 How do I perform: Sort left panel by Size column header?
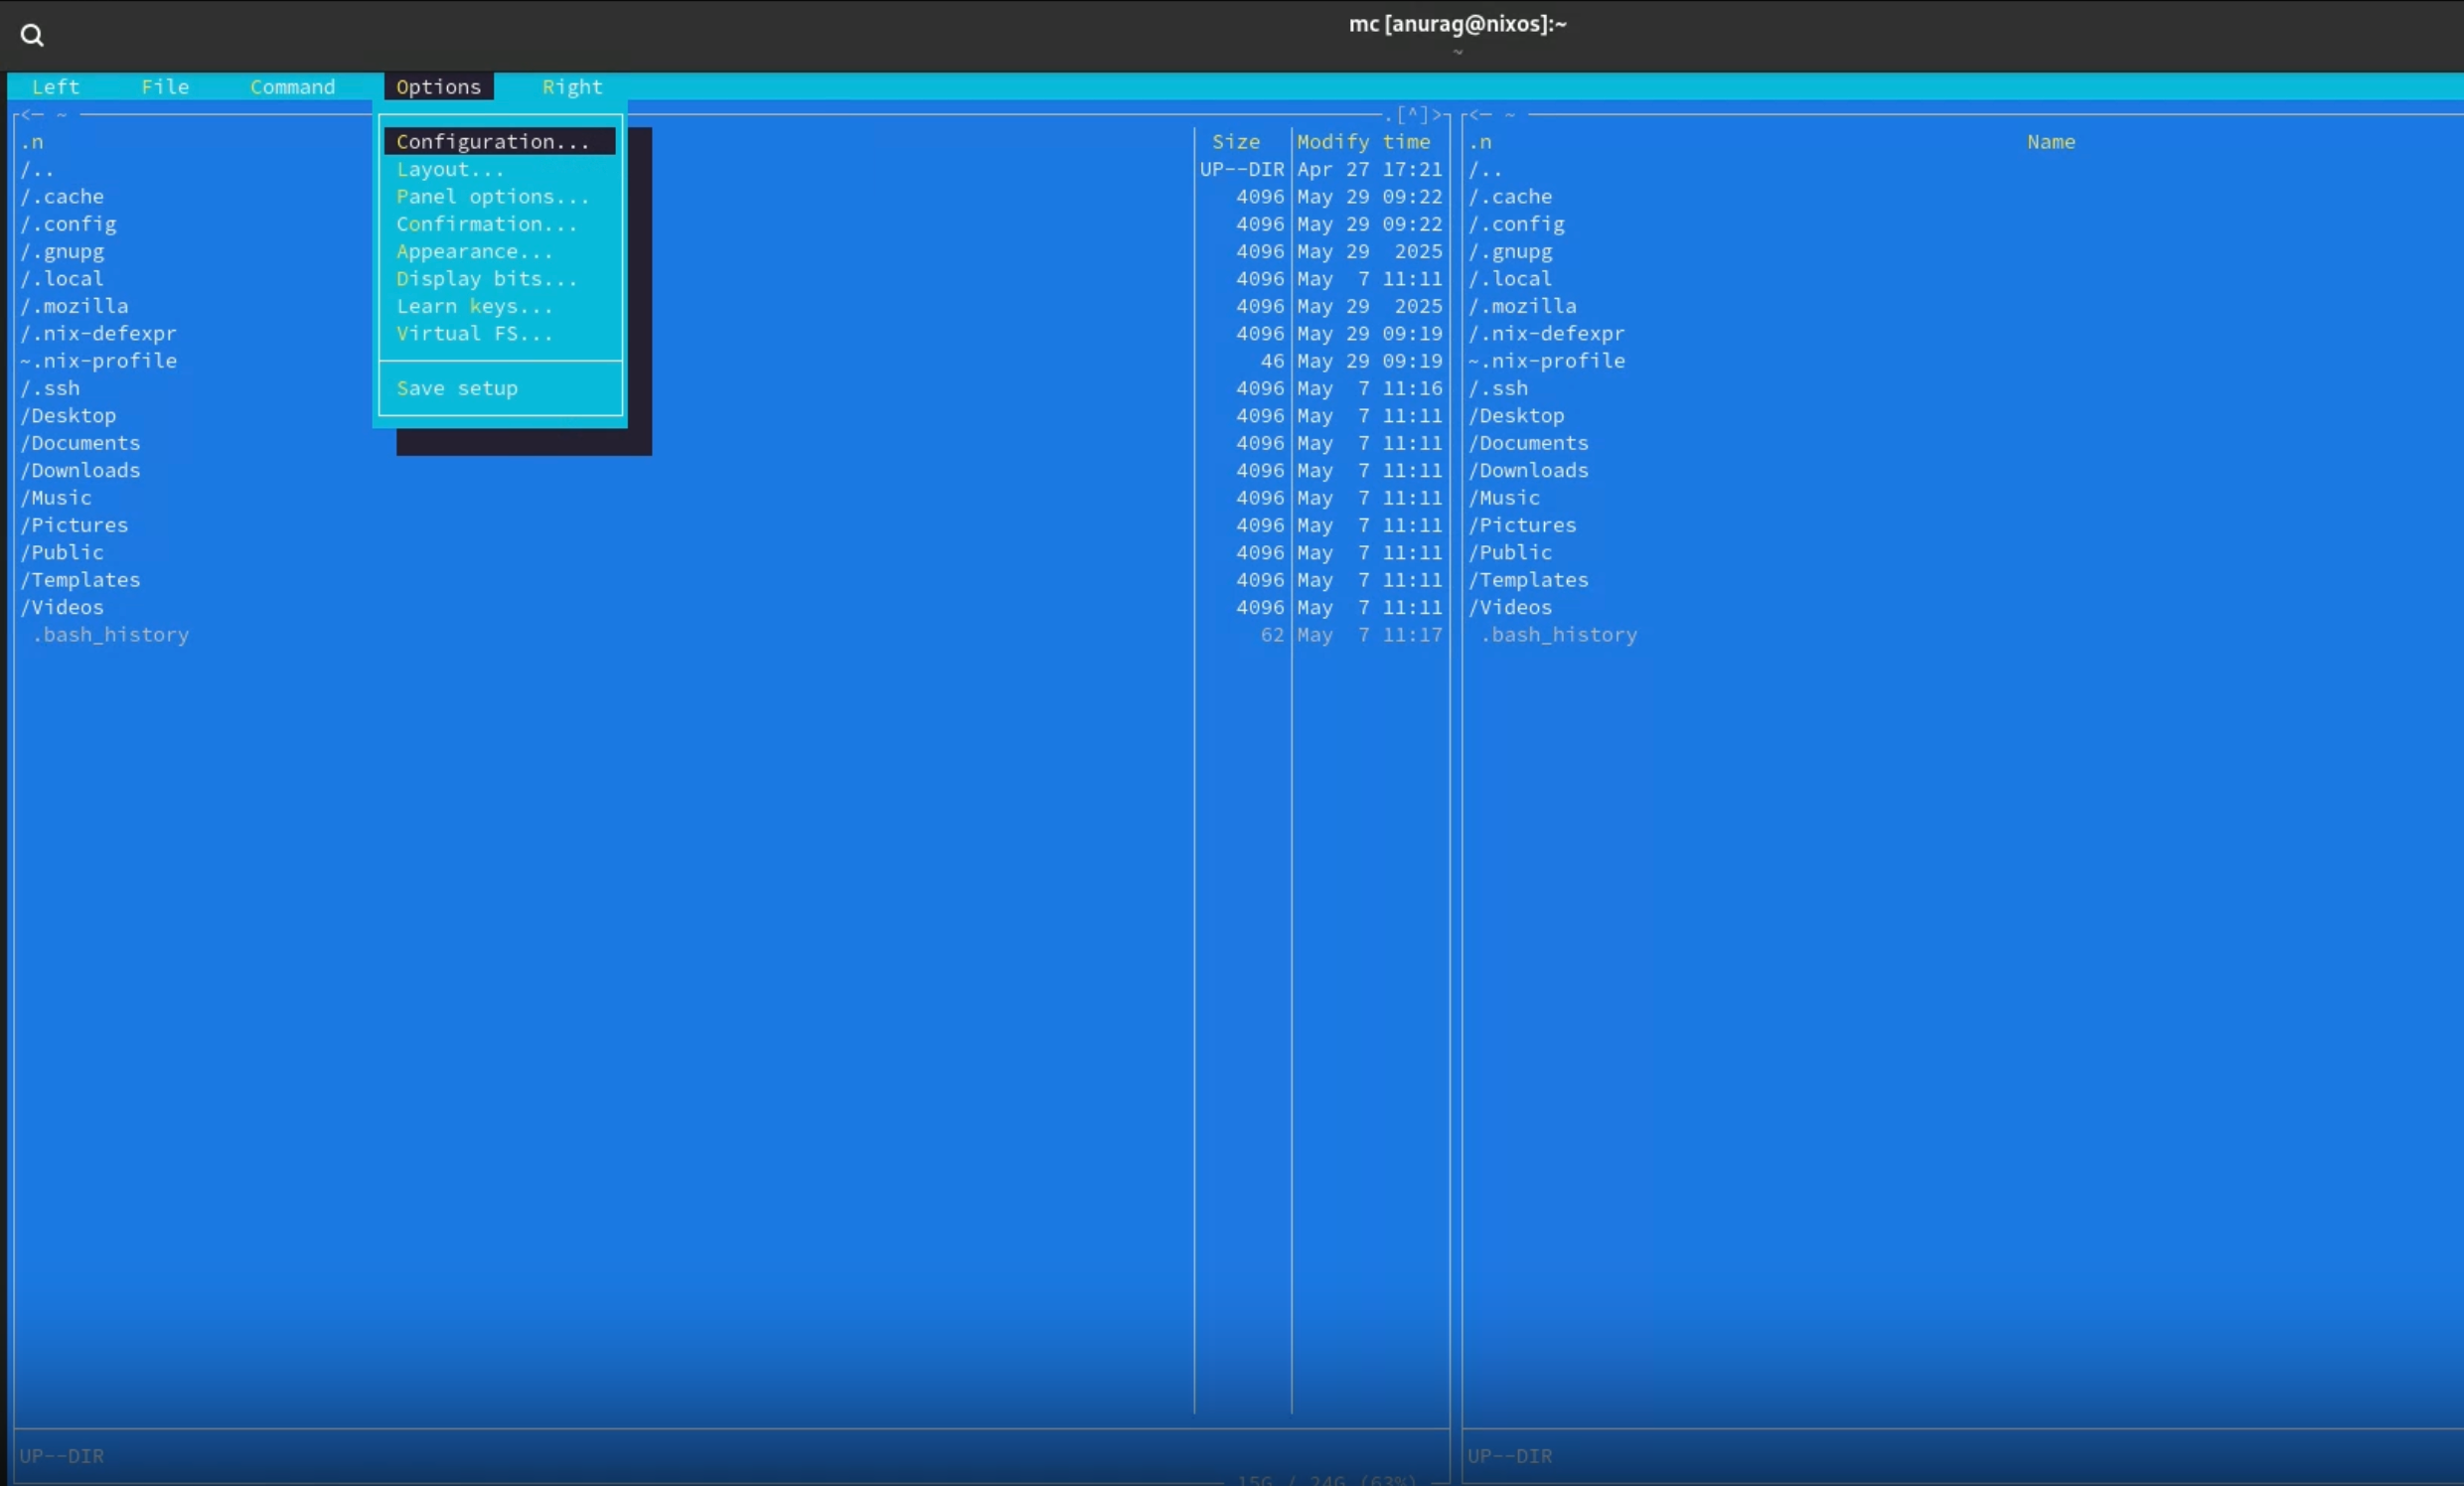pyautogui.click(x=1236, y=142)
